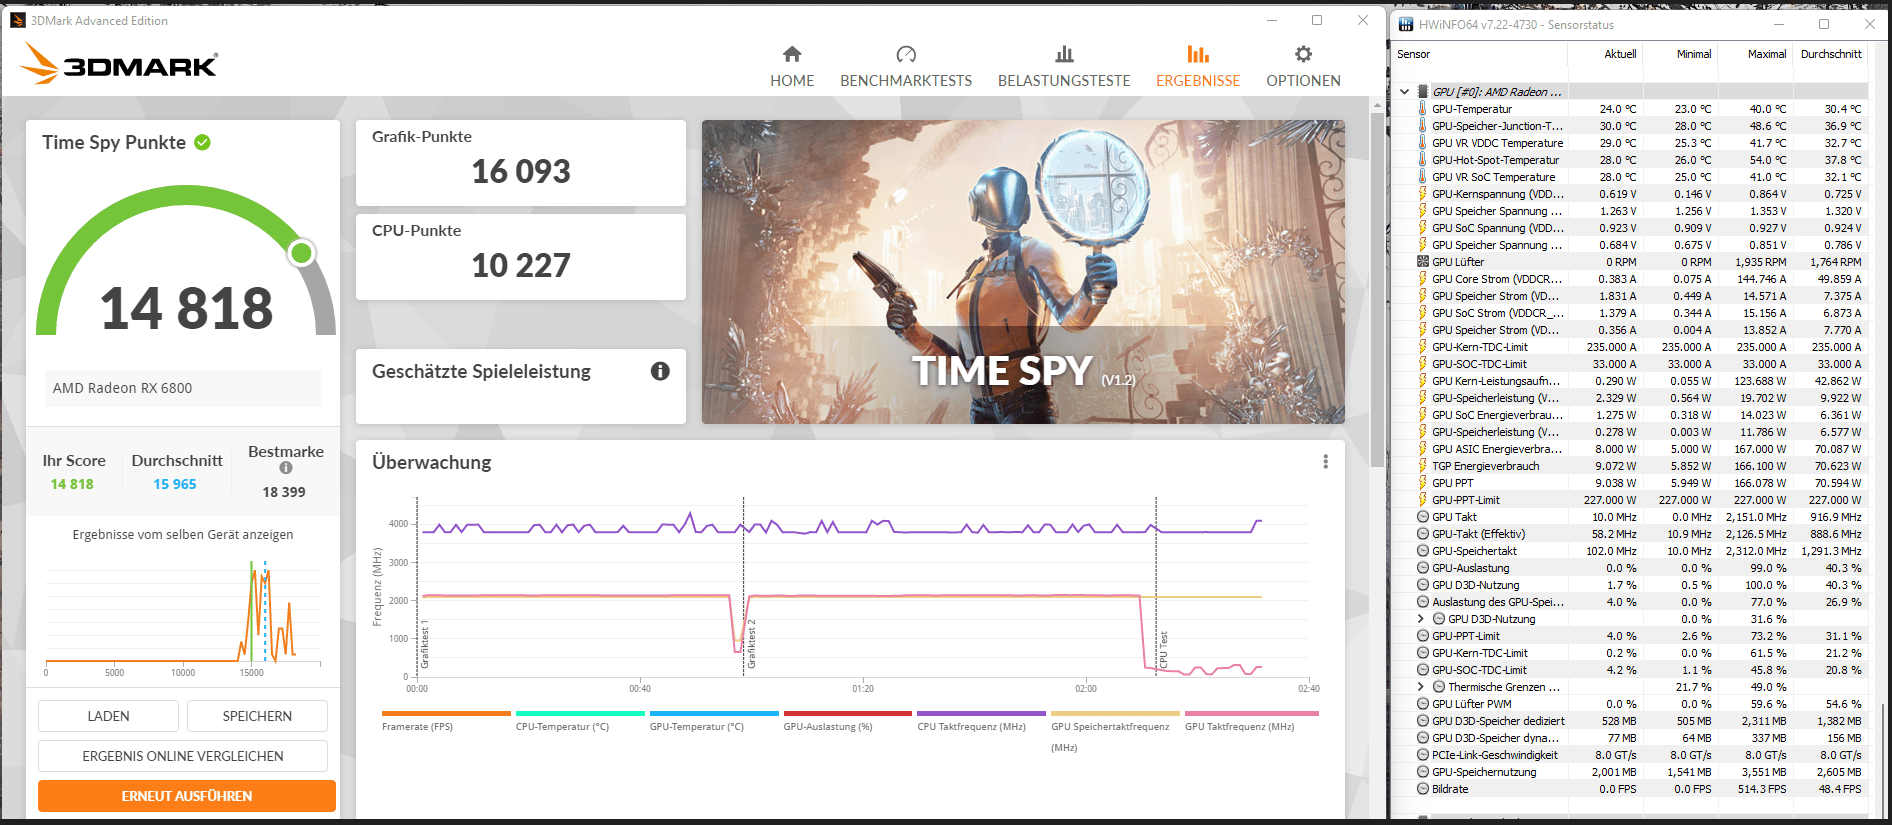Image resolution: width=1892 pixels, height=825 pixels.
Task: Click the Time Spy benchmark artwork
Action: coord(1023,272)
